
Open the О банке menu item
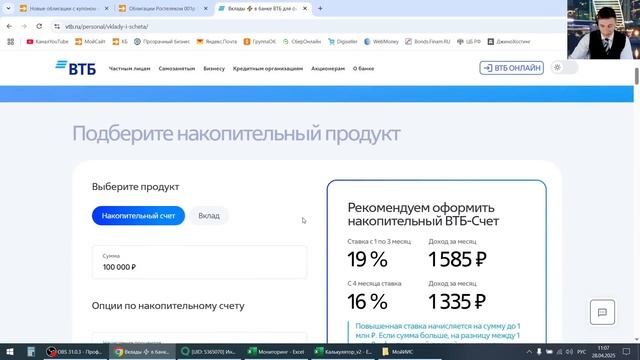coord(363,69)
